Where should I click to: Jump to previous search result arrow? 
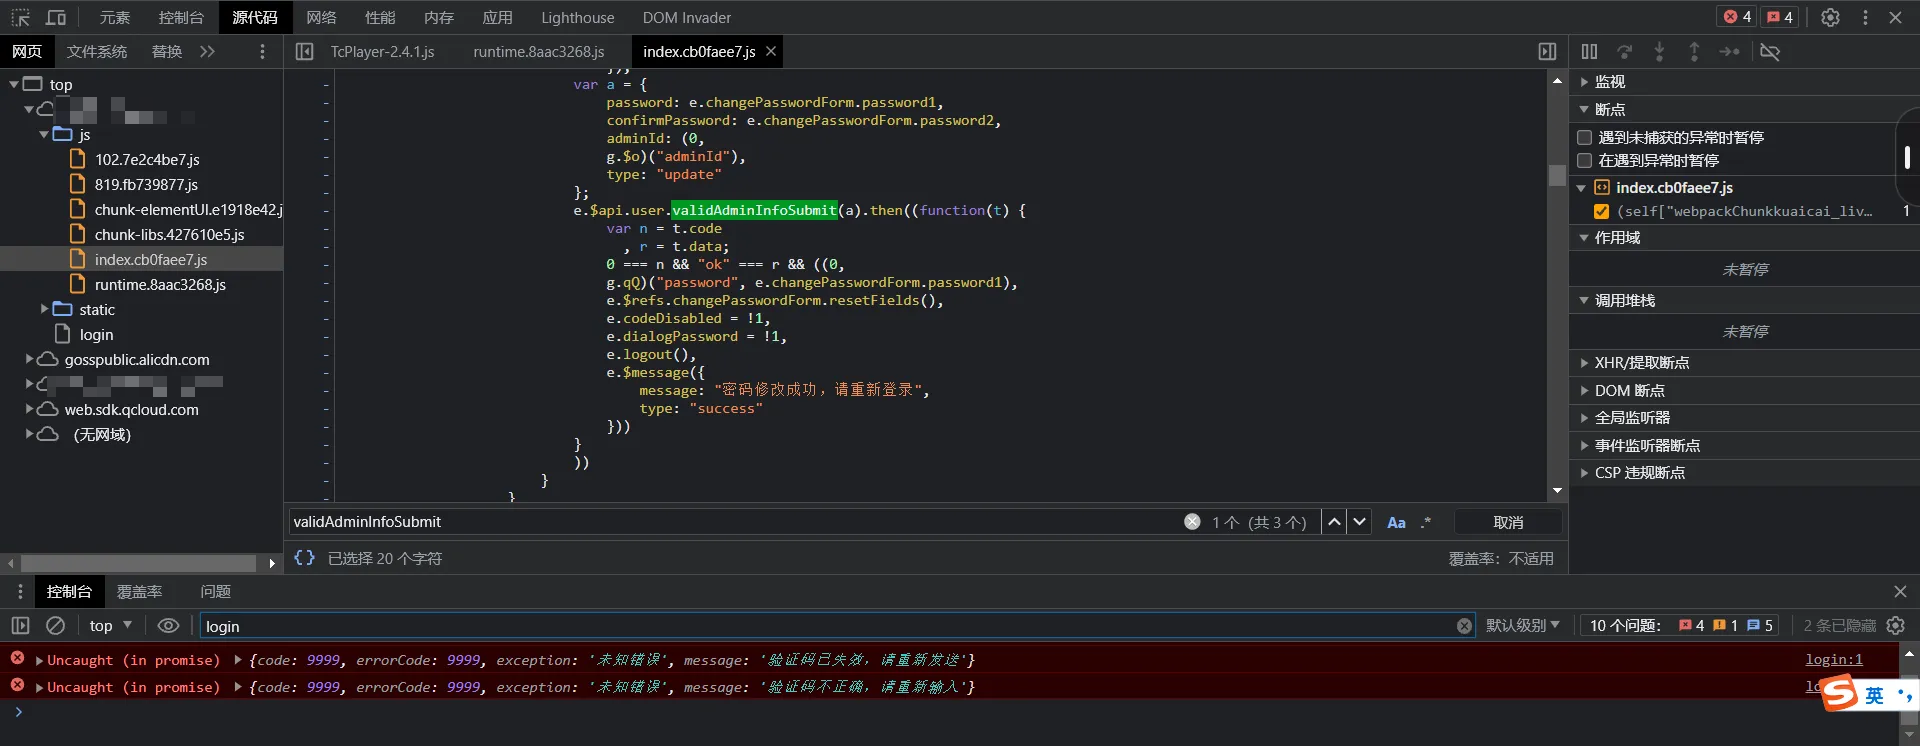[x=1334, y=522]
